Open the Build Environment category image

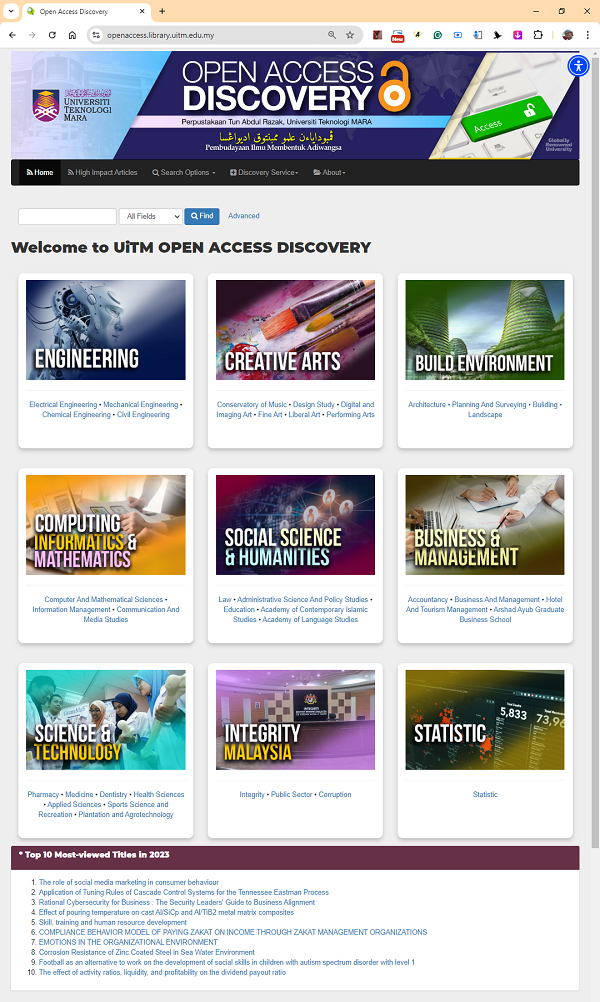pos(485,330)
